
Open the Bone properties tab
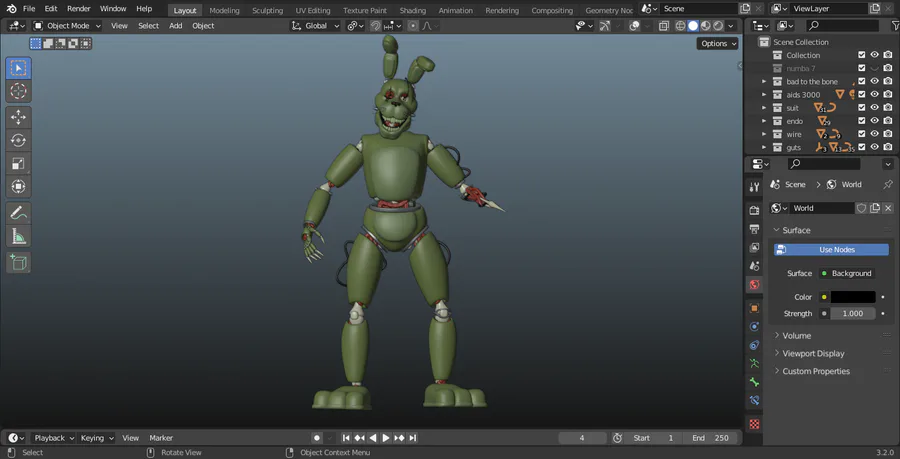tap(754, 382)
